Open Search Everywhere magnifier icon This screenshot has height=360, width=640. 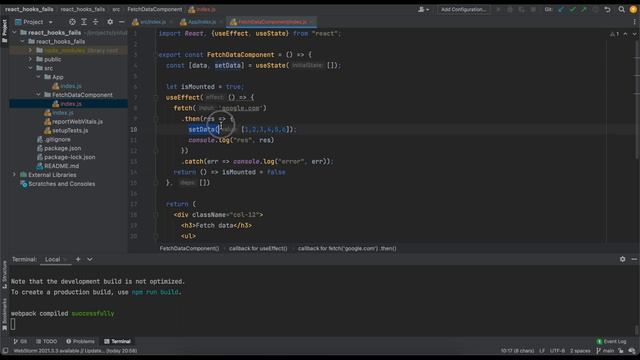coord(621,9)
